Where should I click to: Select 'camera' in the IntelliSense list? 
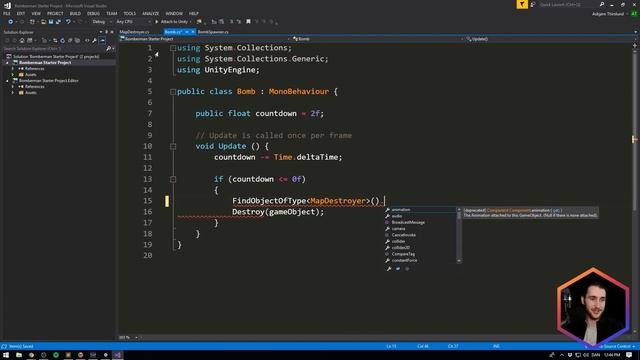pyautogui.click(x=420, y=229)
